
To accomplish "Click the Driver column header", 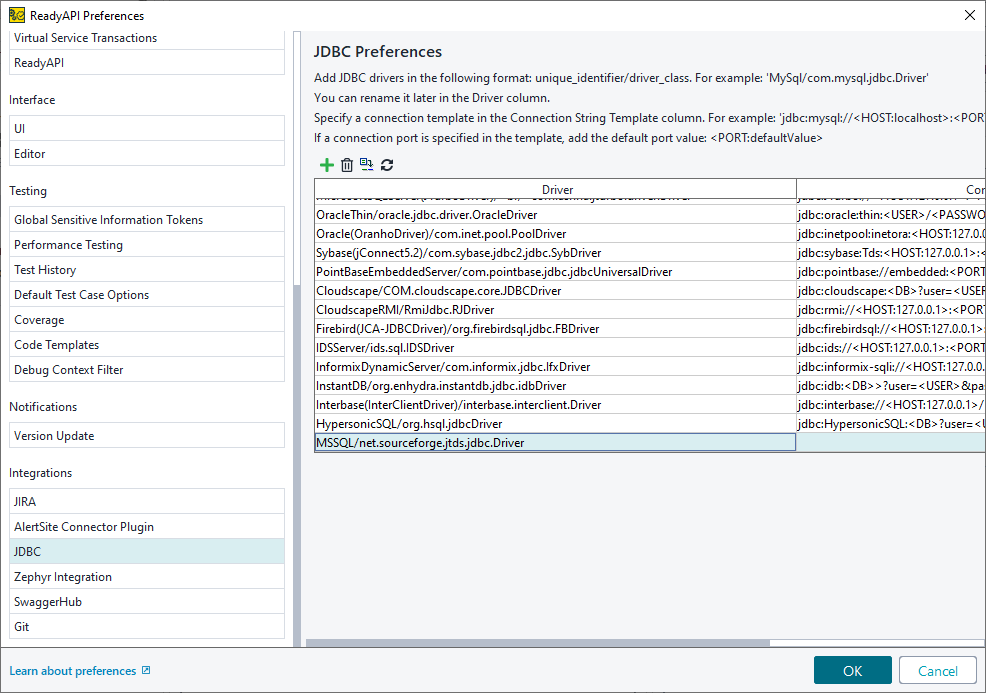I will click(x=557, y=189).
